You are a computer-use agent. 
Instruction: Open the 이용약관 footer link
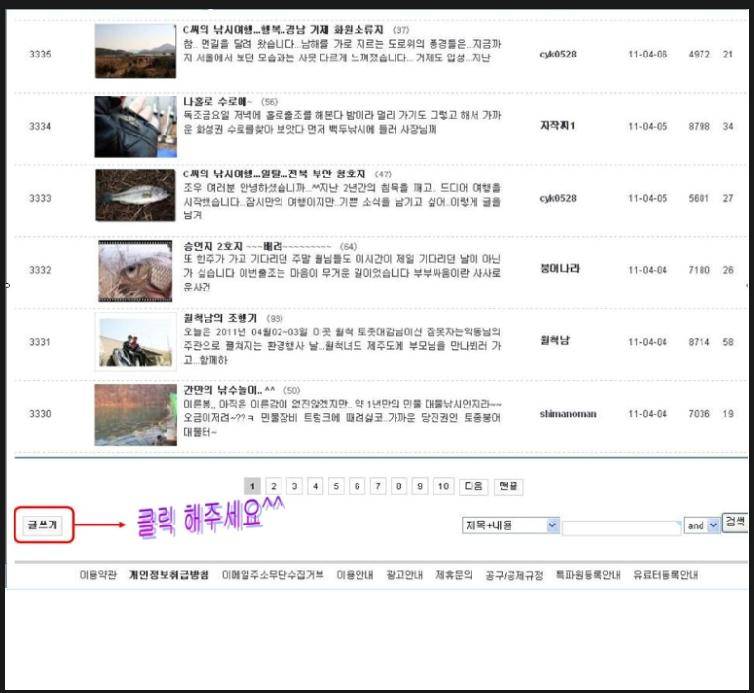pos(98,575)
